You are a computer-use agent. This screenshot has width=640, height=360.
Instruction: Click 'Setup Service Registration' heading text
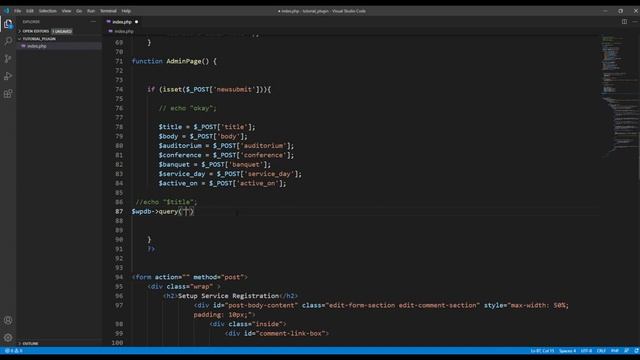[229, 296]
